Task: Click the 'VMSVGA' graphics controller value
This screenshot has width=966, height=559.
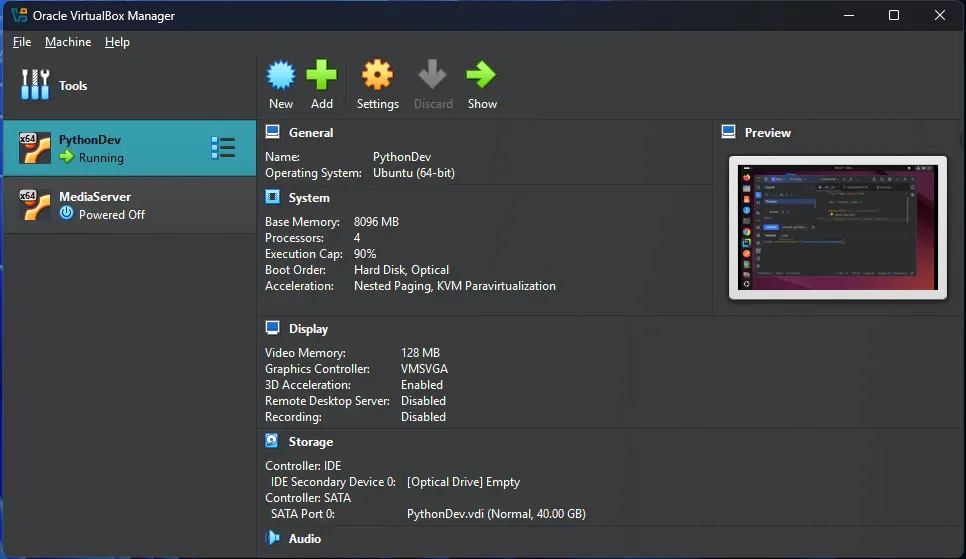Action: [x=424, y=369]
